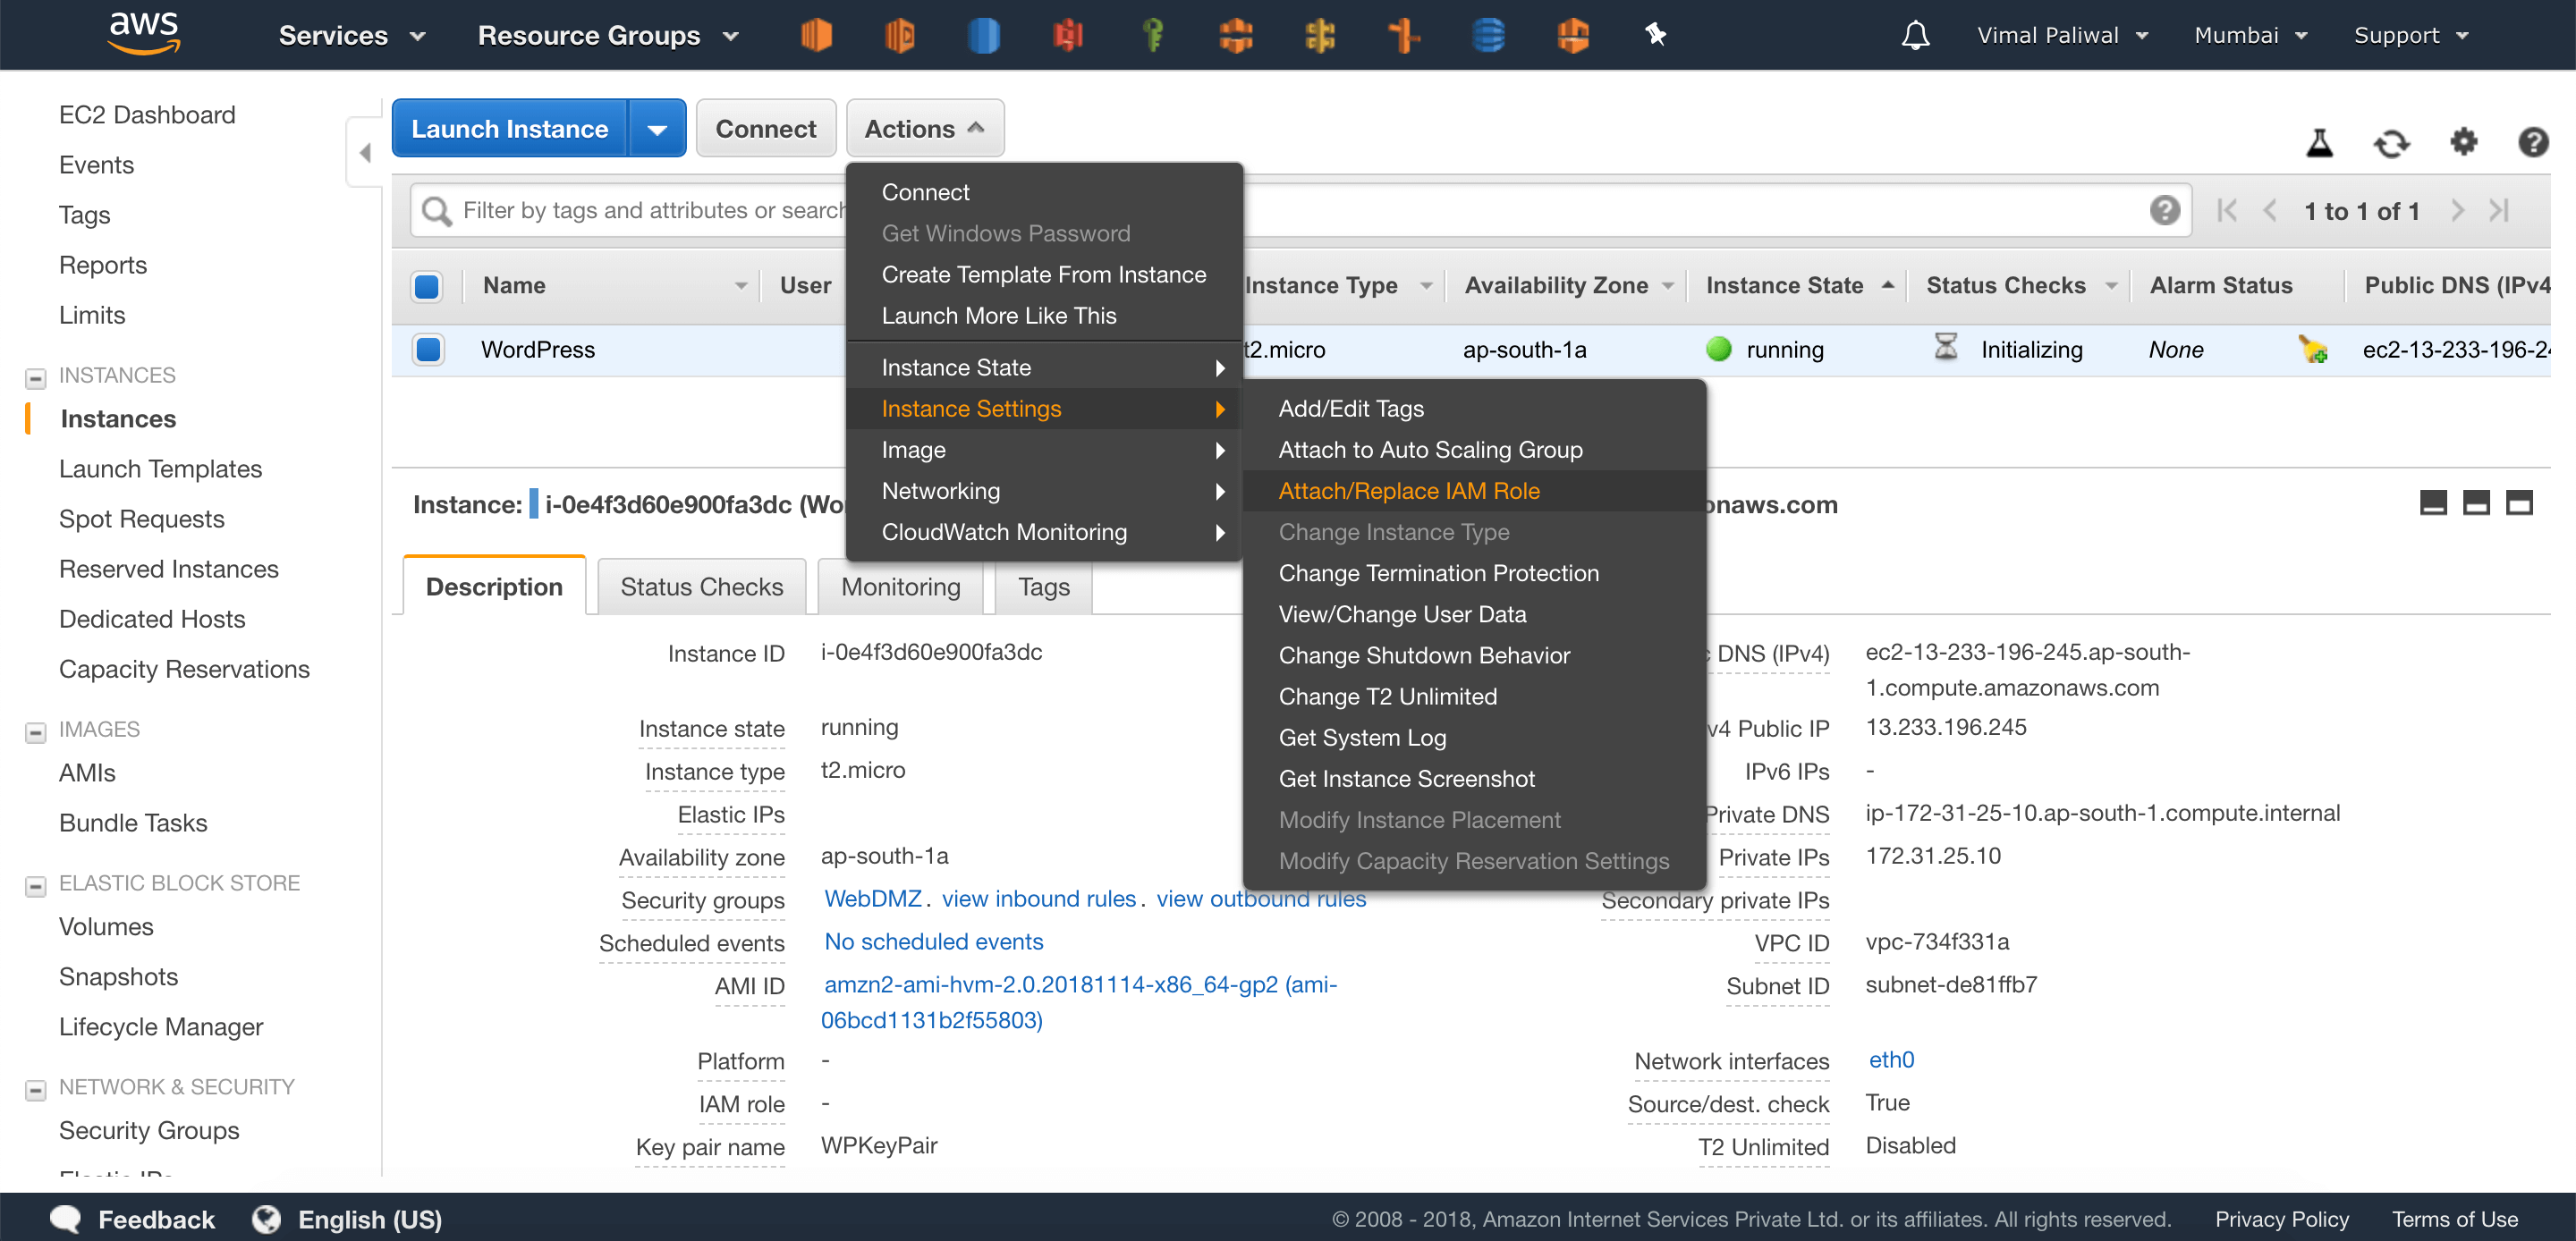
Task: Refresh the instances list
Action: [2391, 143]
